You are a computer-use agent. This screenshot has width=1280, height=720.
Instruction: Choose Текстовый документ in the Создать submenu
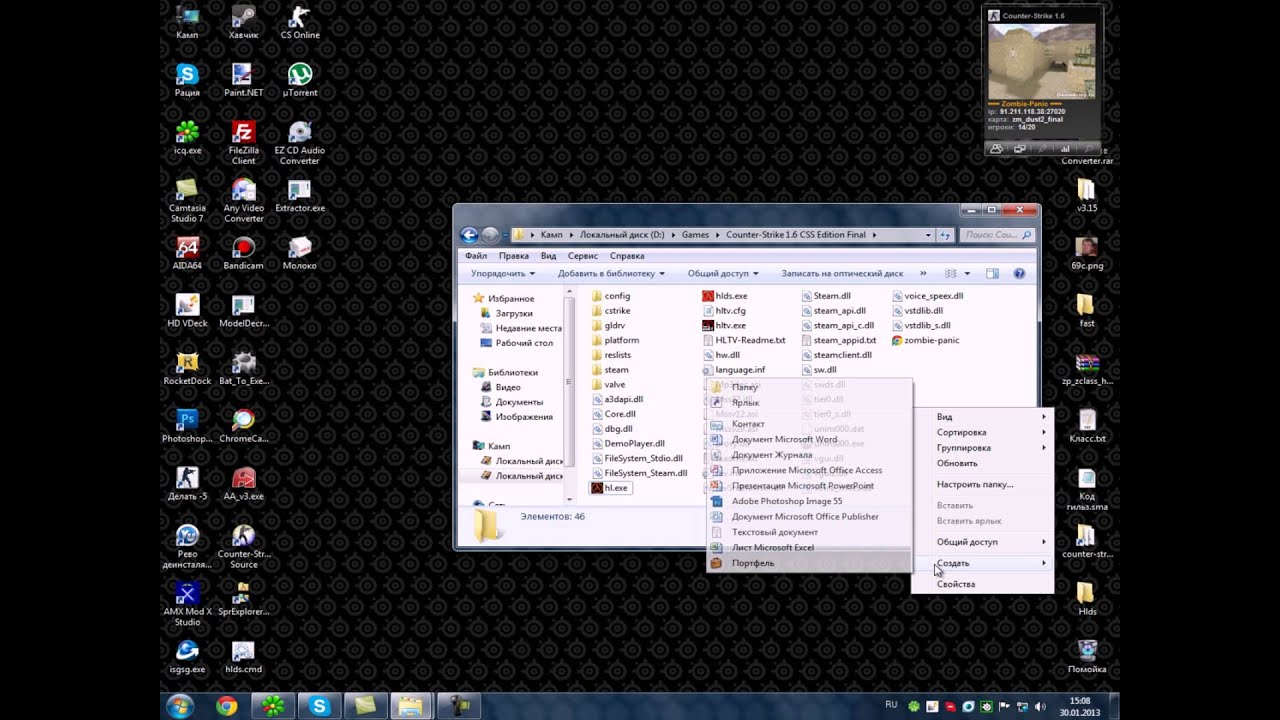809,532
